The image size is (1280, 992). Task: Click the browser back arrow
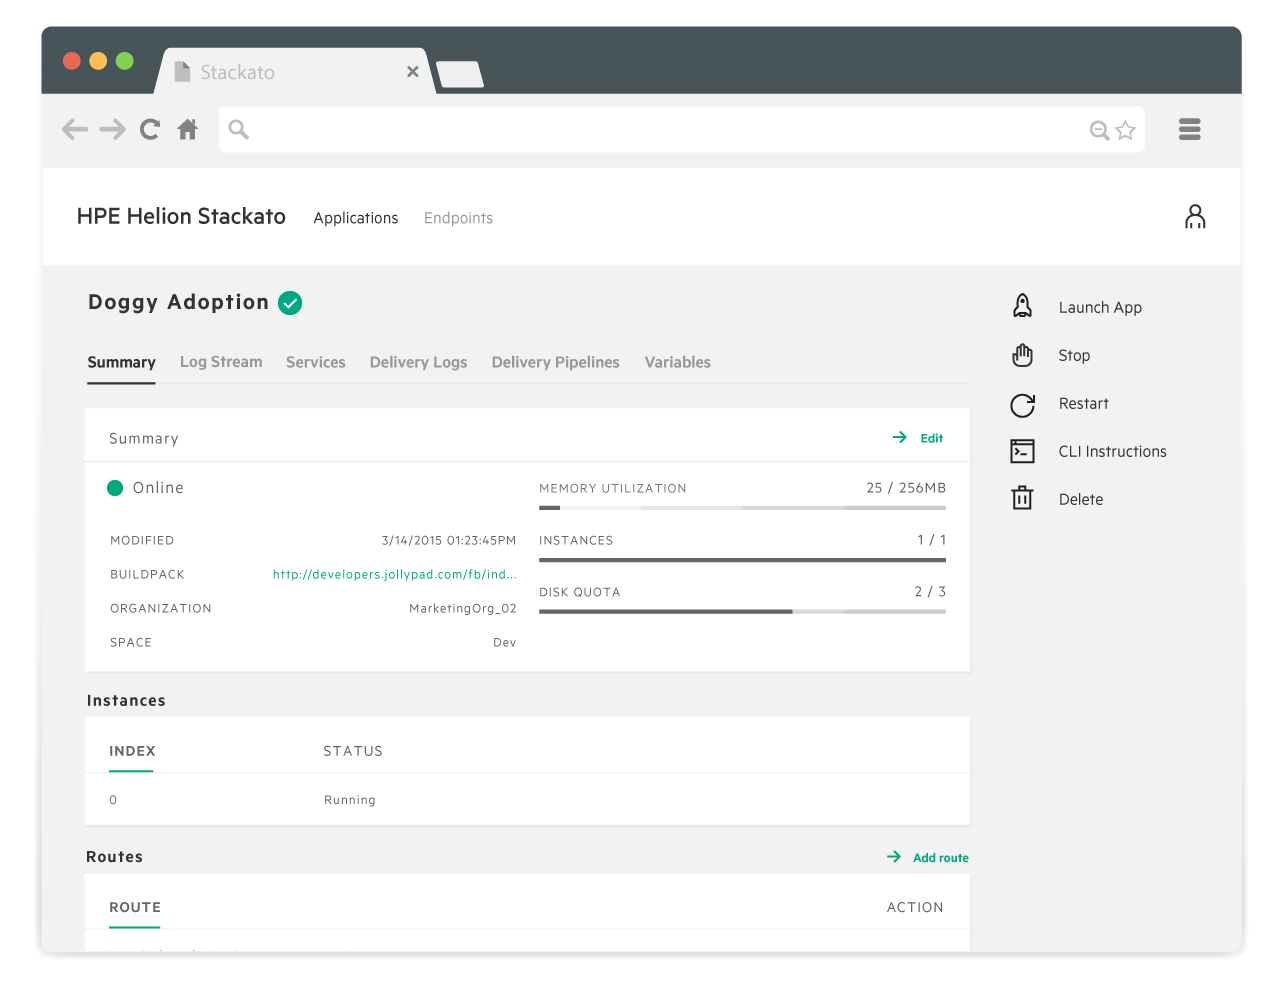(x=75, y=129)
